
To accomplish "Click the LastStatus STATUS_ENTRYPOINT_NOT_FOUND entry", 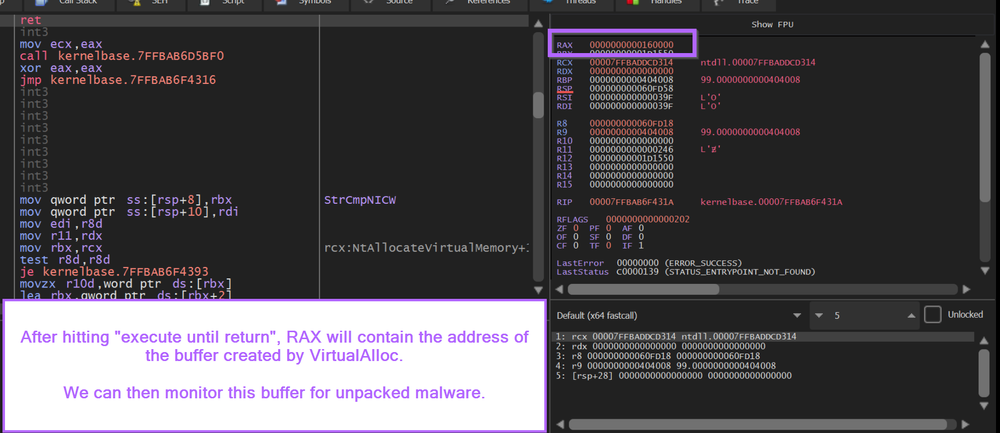I will tap(686, 272).
